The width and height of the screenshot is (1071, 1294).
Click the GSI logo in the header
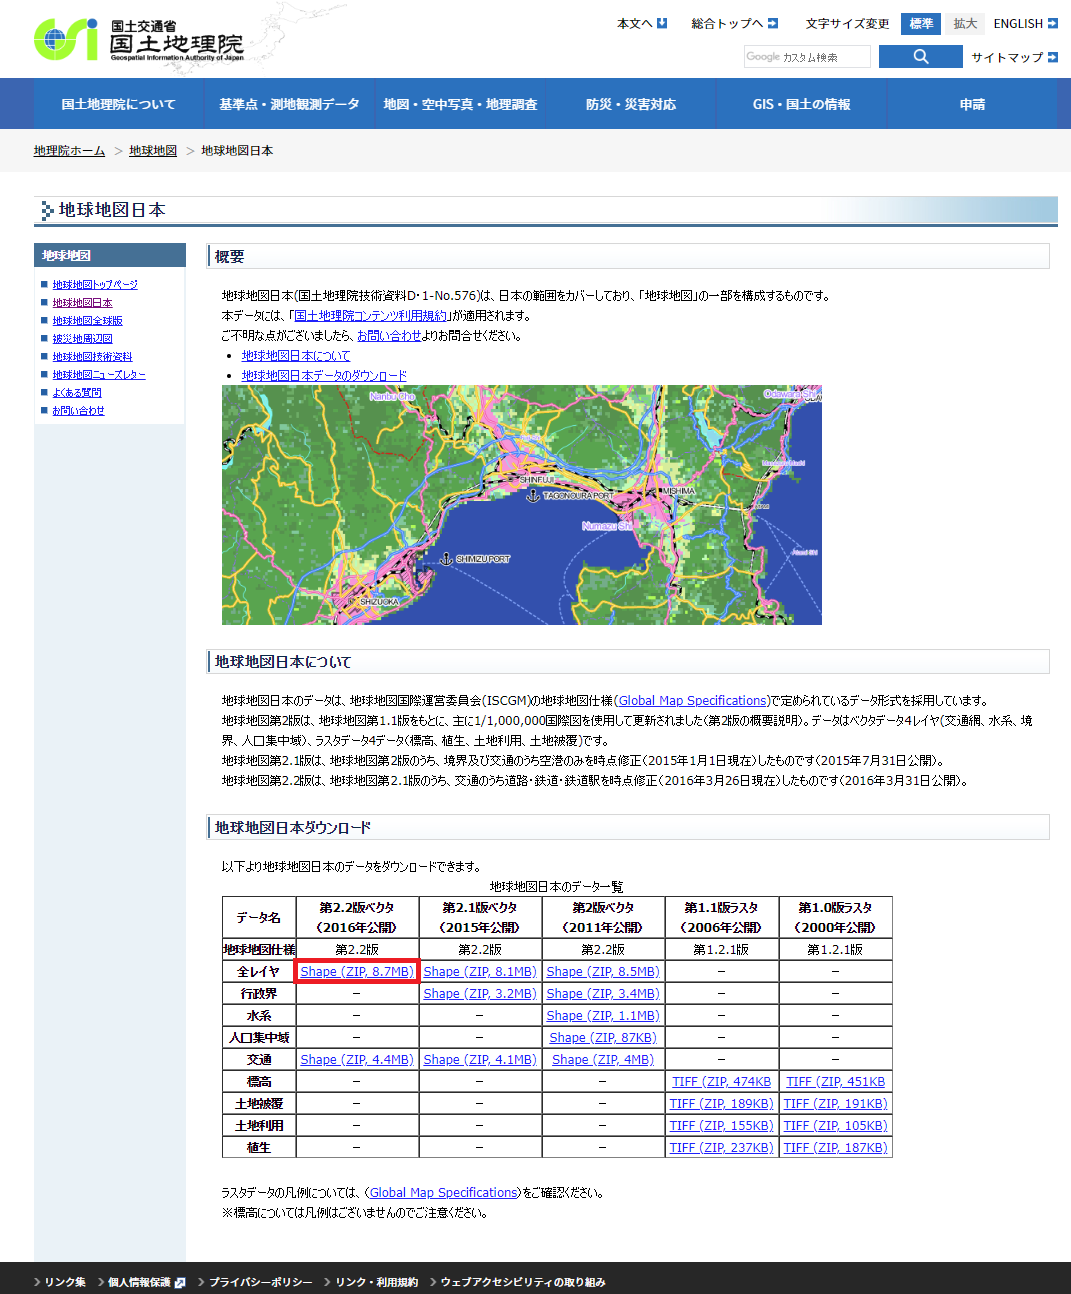tap(139, 40)
